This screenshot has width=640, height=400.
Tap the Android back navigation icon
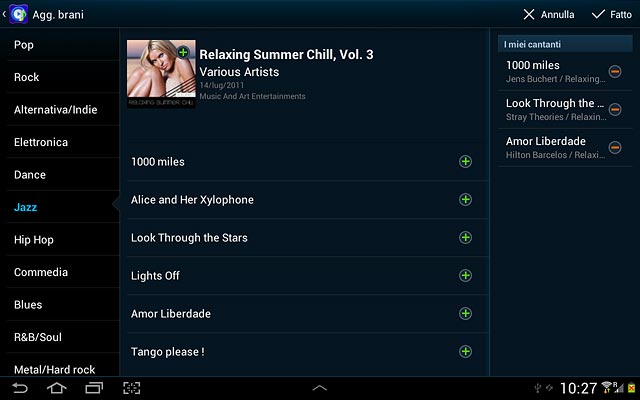[x=20, y=388]
